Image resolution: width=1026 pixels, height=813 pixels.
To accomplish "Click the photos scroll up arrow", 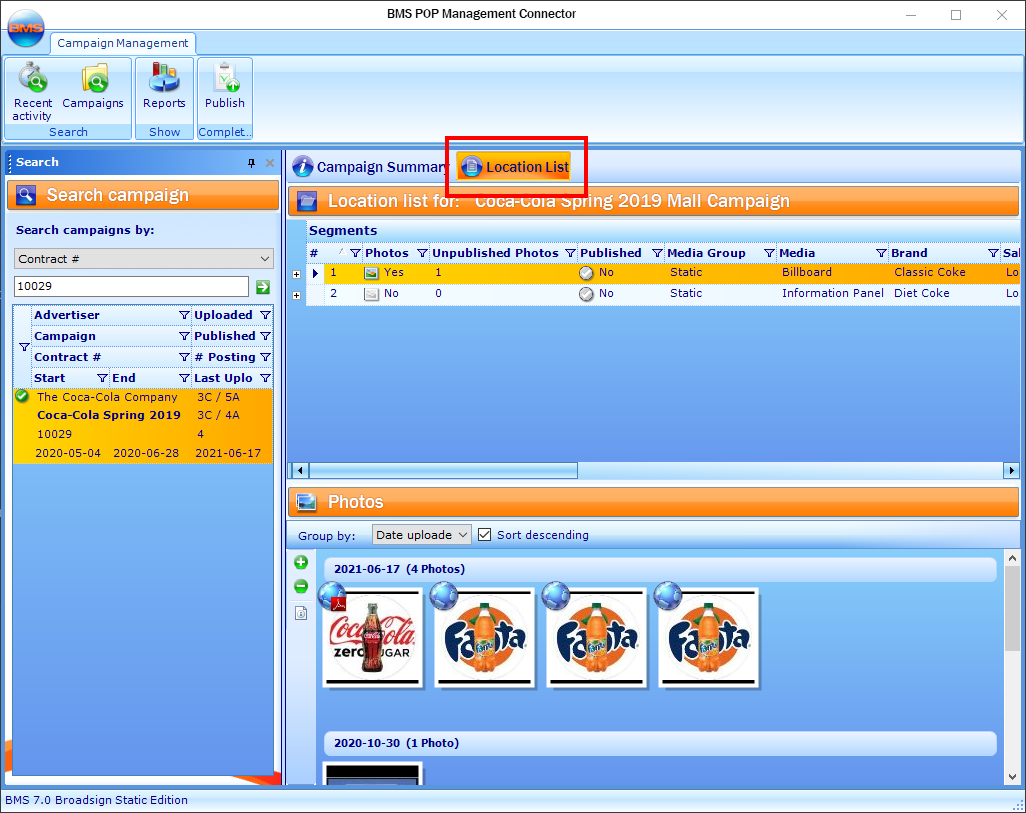I will (1012, 558).
